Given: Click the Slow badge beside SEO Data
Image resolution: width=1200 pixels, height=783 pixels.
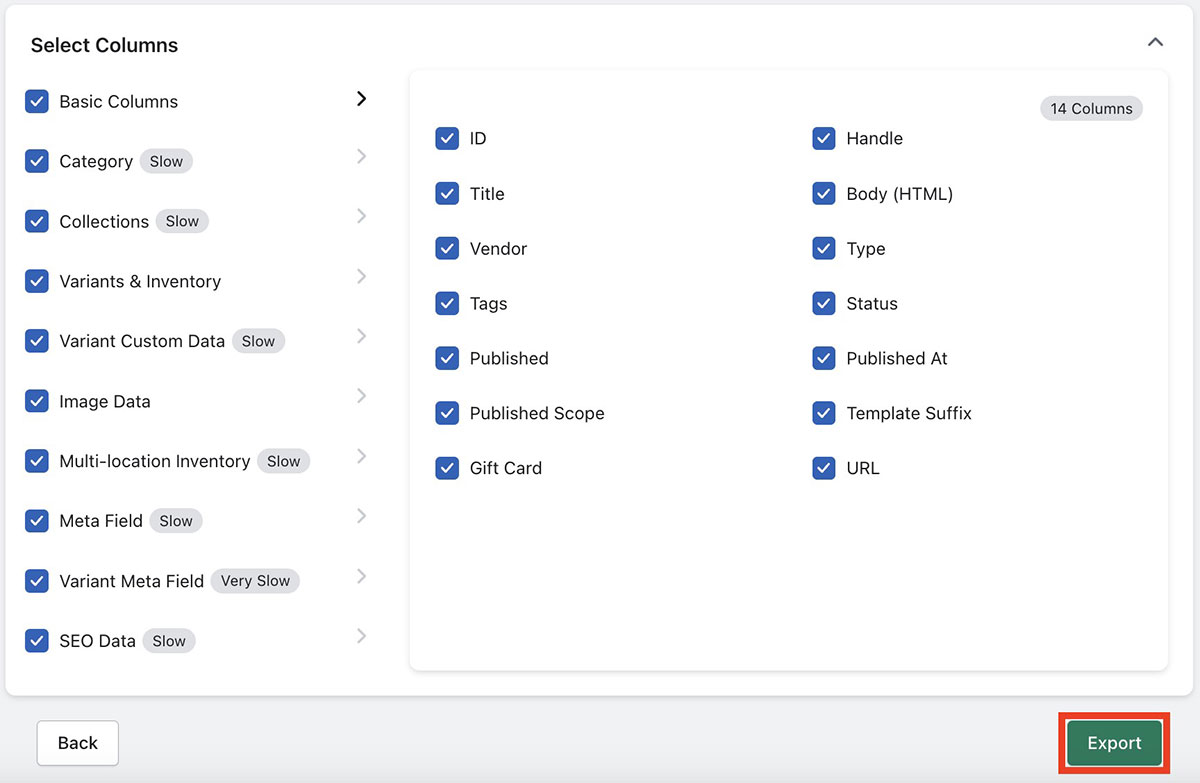Looking at the screenshot, I should [x=169, y=641].
